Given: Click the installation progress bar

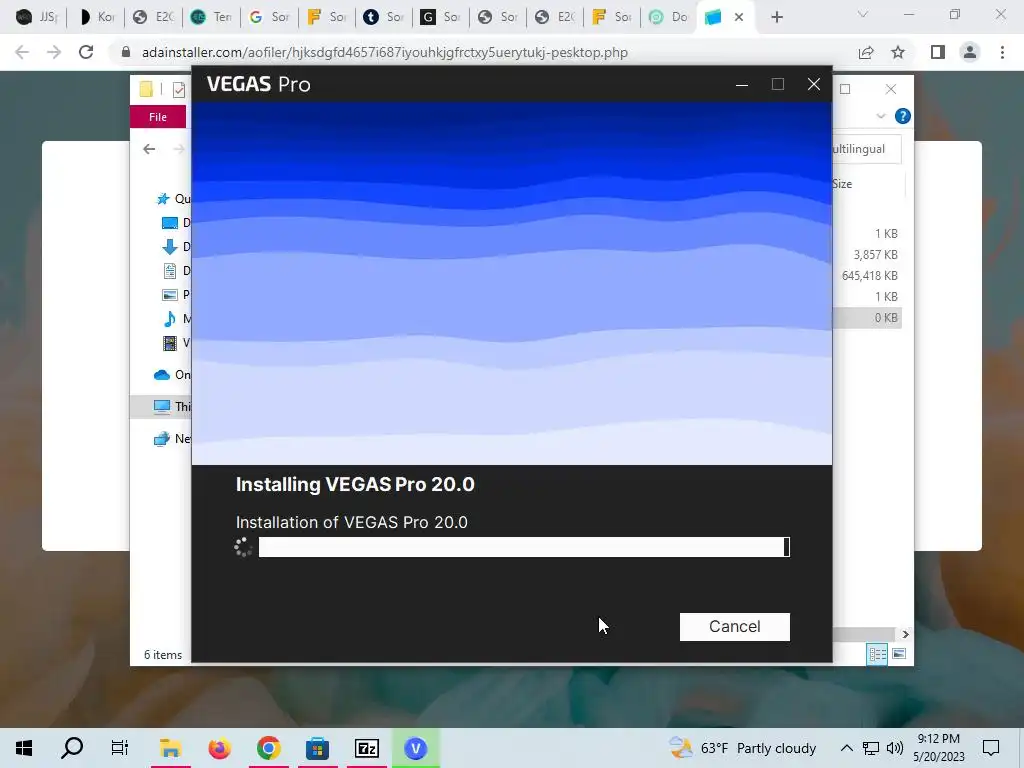Looking at the screenshot, I should coord(524,547).
